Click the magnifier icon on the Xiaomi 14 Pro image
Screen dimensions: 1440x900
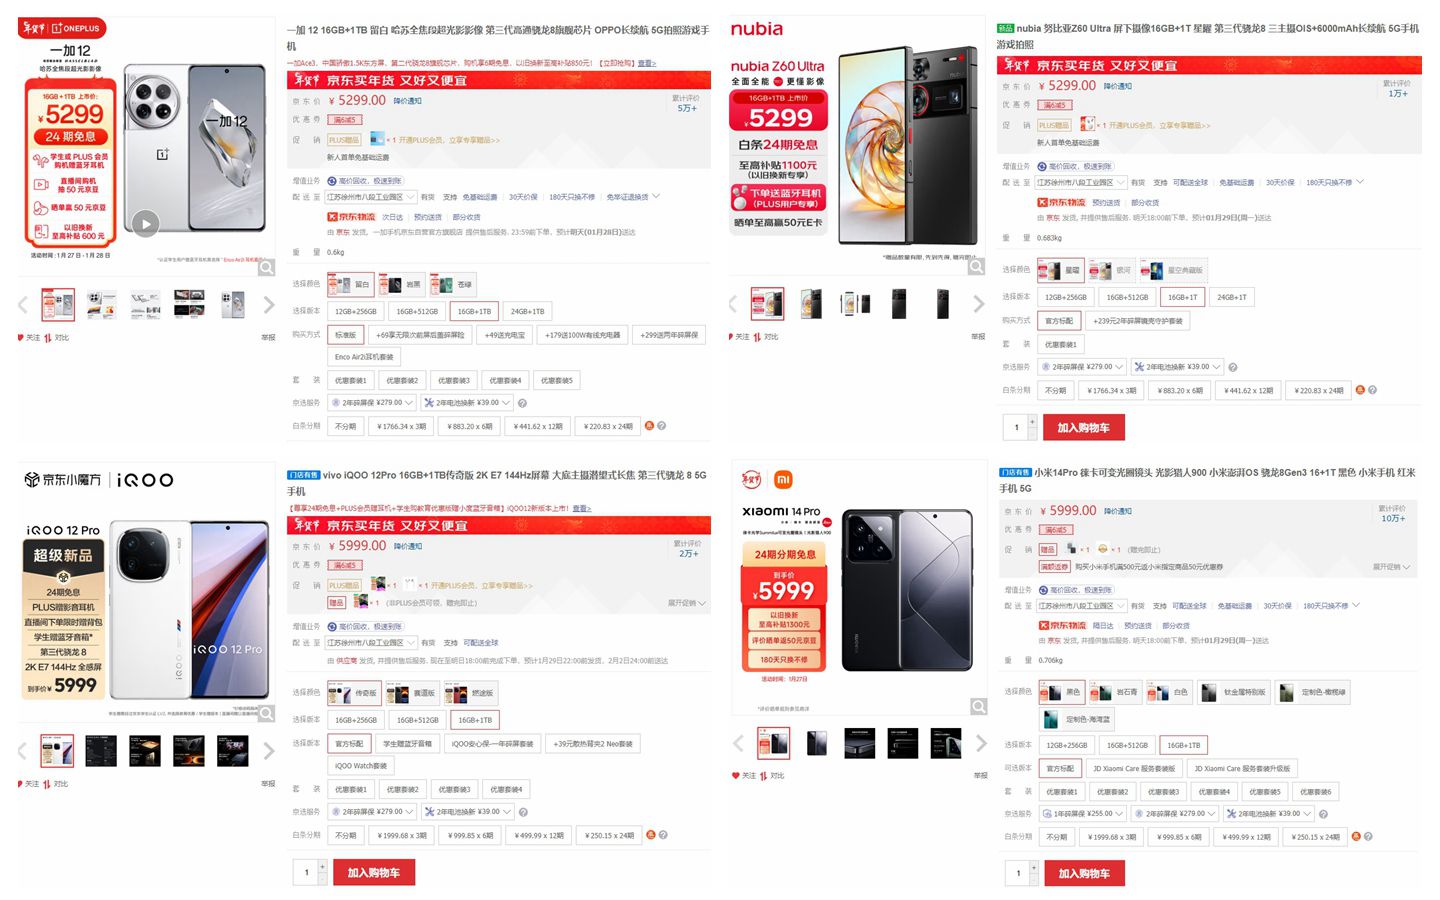click(x=978, y=707)
